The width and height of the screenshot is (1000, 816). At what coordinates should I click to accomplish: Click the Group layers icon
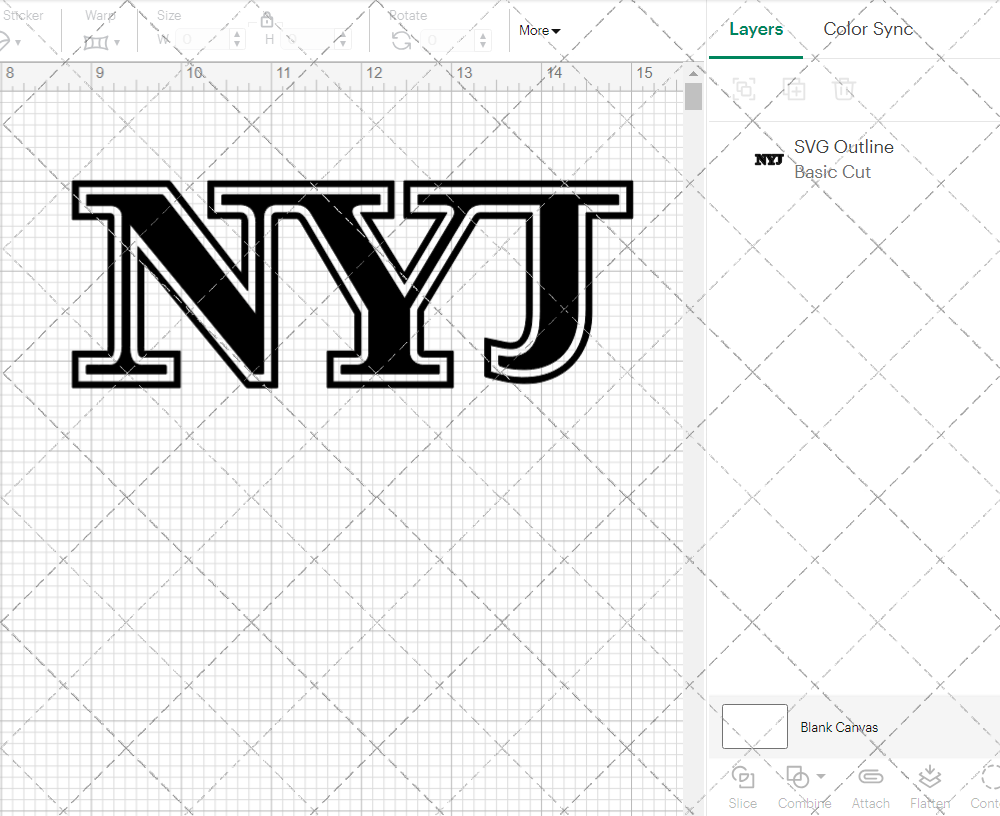tap(743, 89)
